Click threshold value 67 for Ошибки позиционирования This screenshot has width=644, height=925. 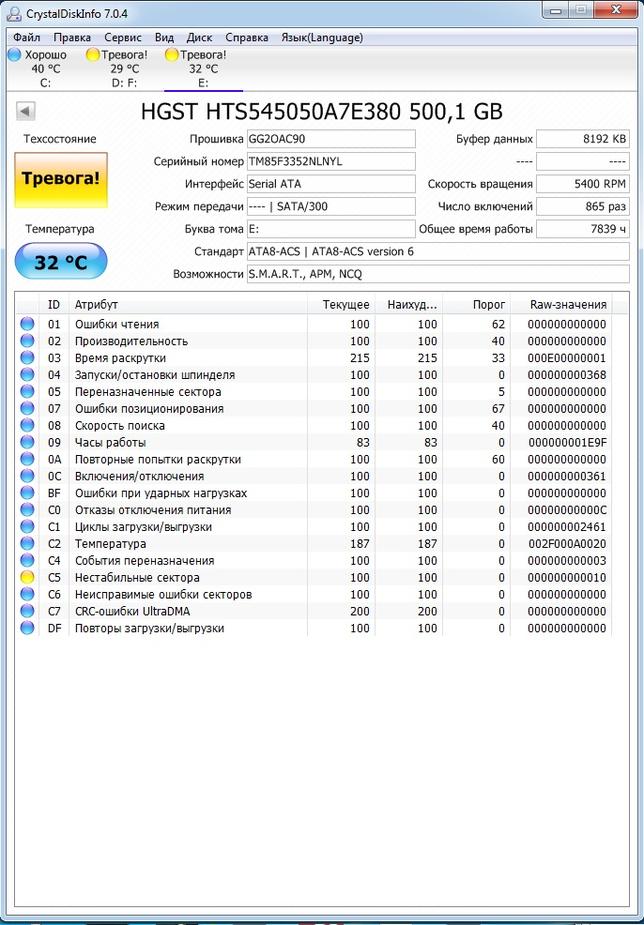point(498,409)
